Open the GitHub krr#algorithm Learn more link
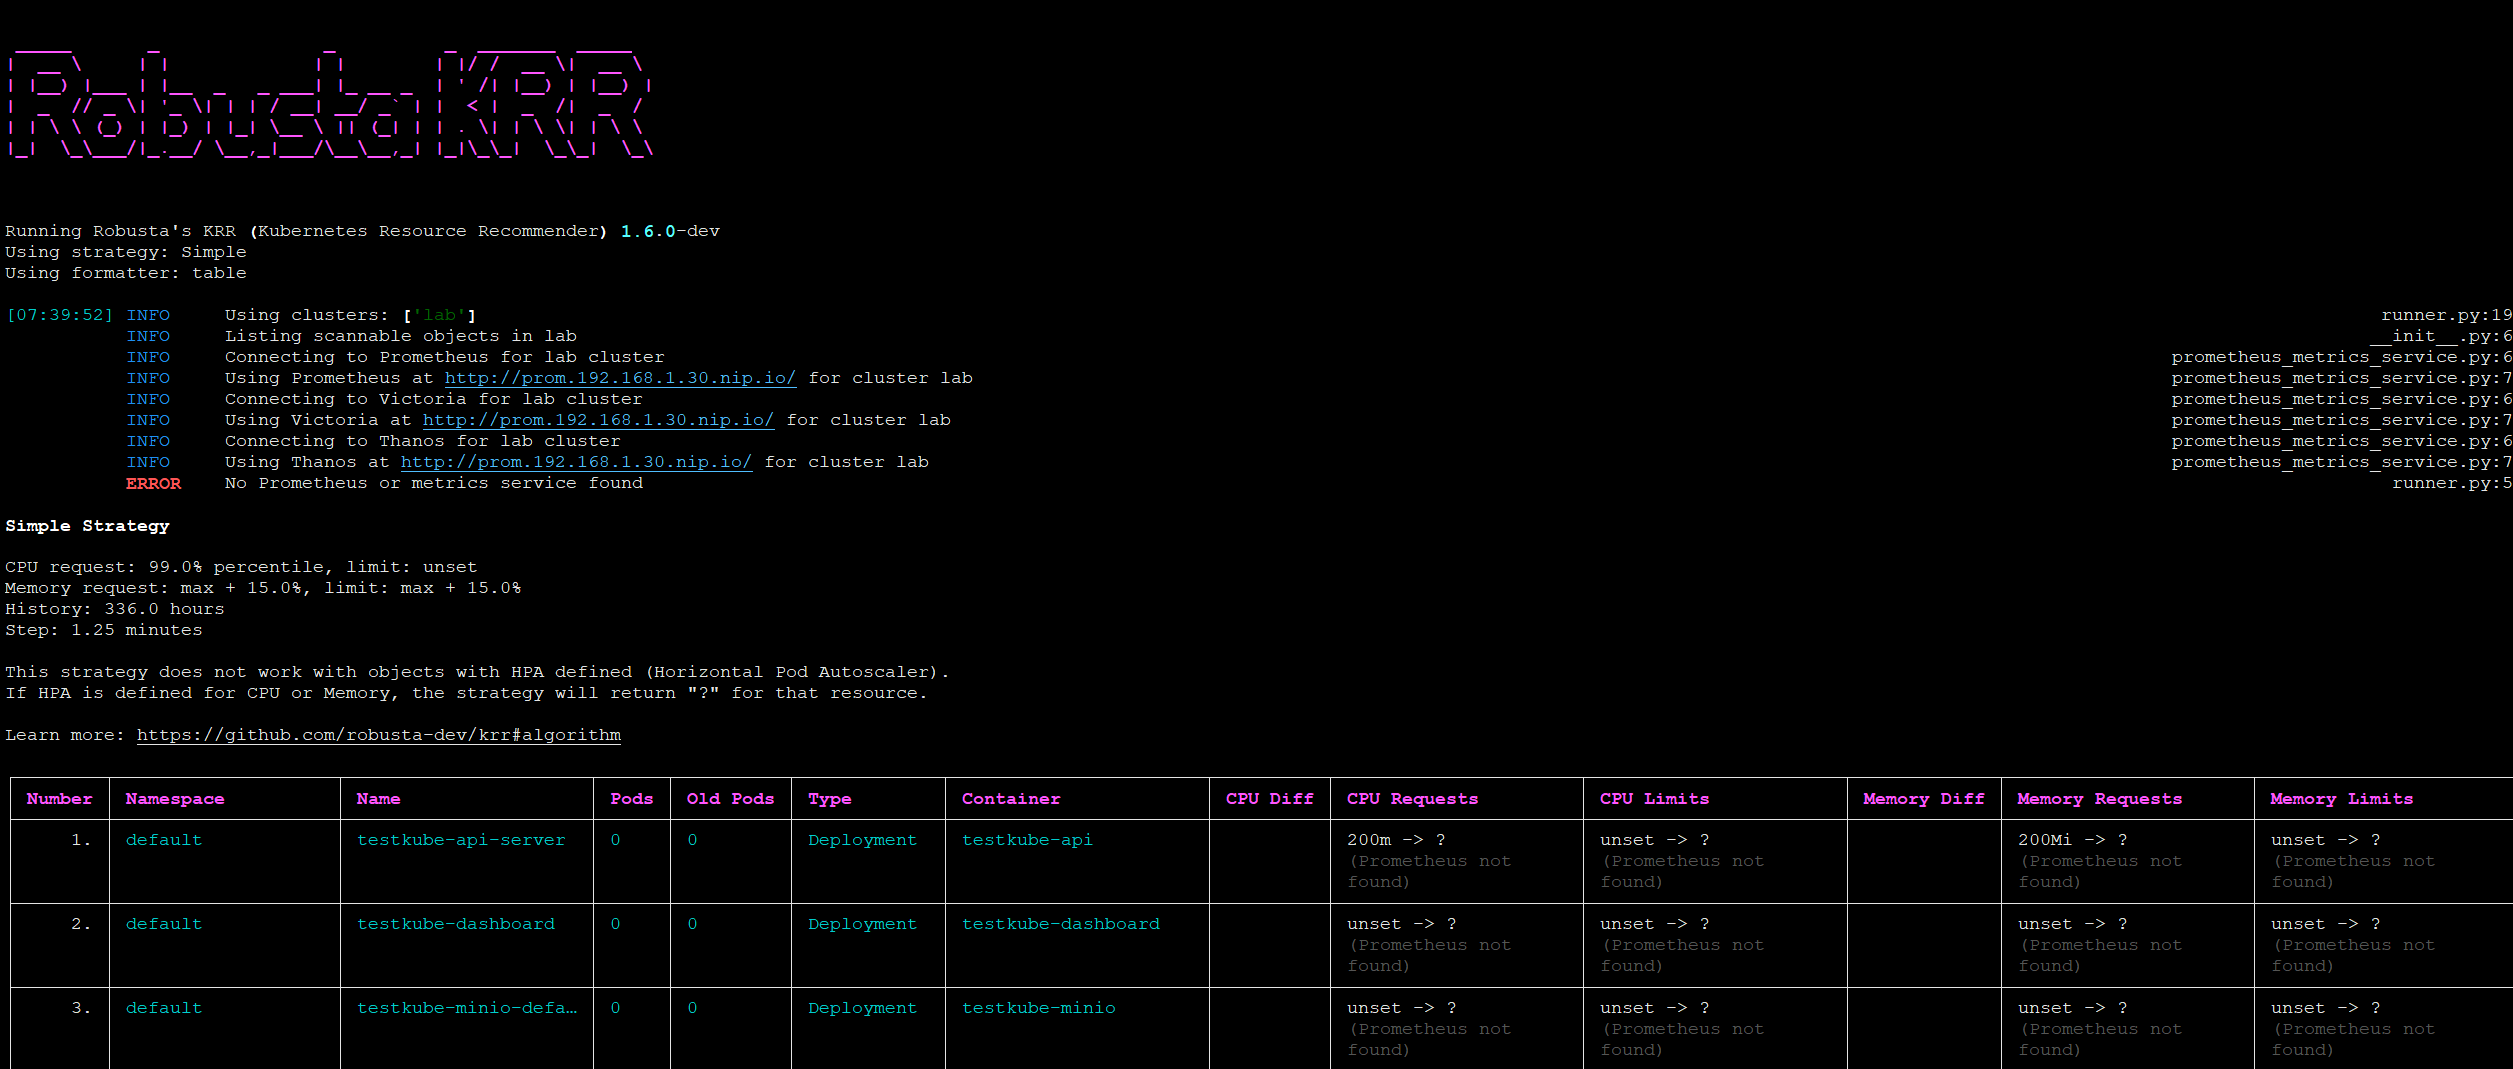 [x=378, y=735]
